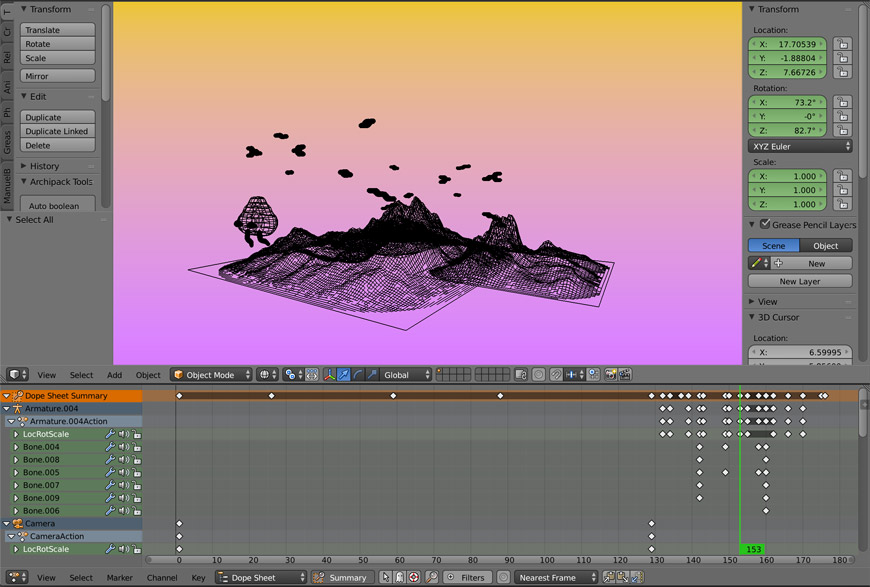Switch Grease Pencil source to Object
The width and height of the screenshot is (870, 587).
(826, 246)
